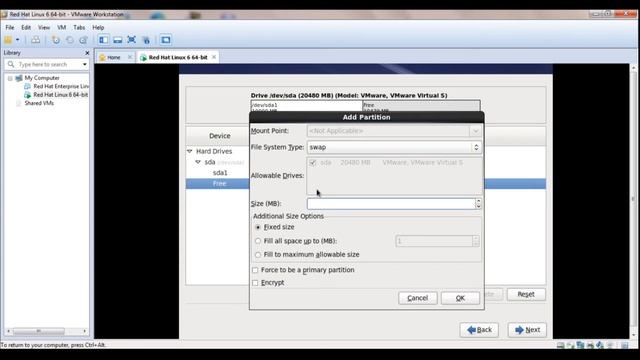Open the Tabs menu
Viewport: 640px width, 360px height.
click(x=79, y=27)
